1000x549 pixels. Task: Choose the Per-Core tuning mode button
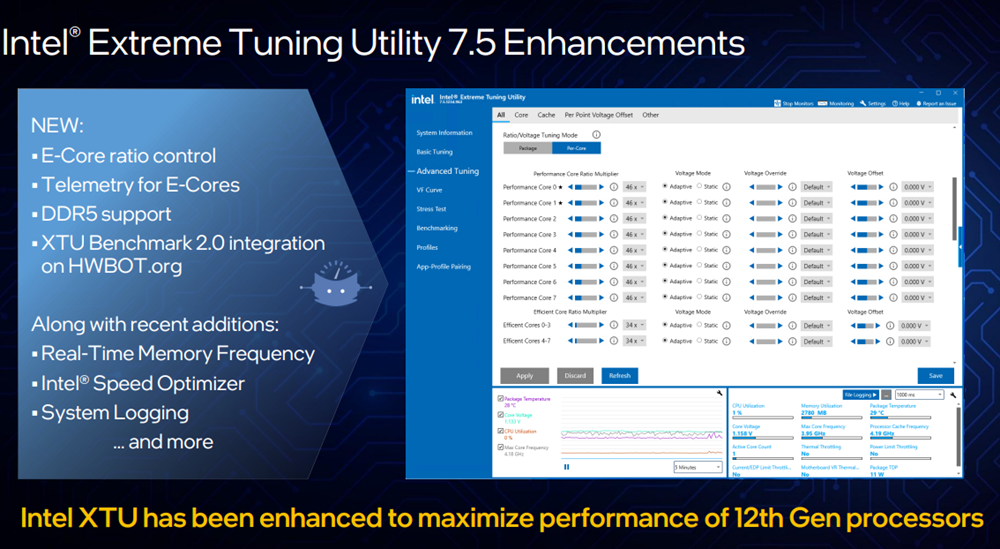point(576,148)
